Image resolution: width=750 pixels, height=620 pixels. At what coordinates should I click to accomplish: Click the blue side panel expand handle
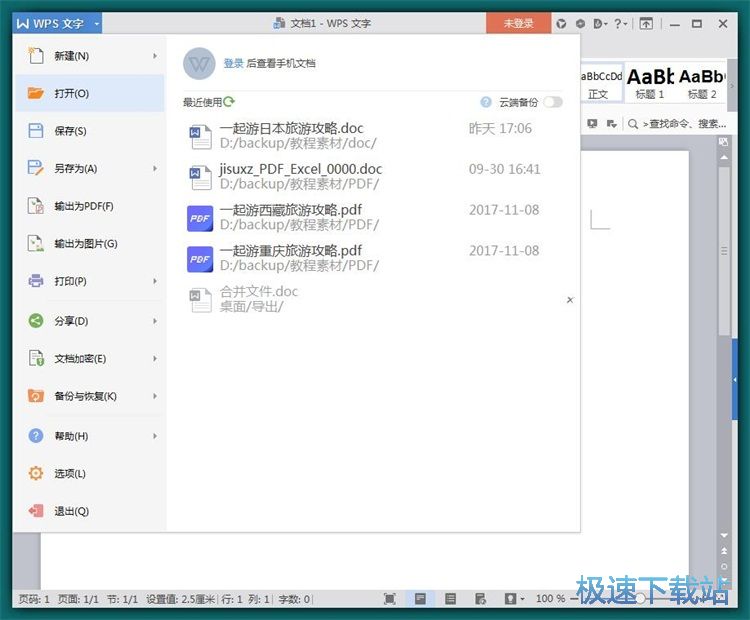point(735,379)
